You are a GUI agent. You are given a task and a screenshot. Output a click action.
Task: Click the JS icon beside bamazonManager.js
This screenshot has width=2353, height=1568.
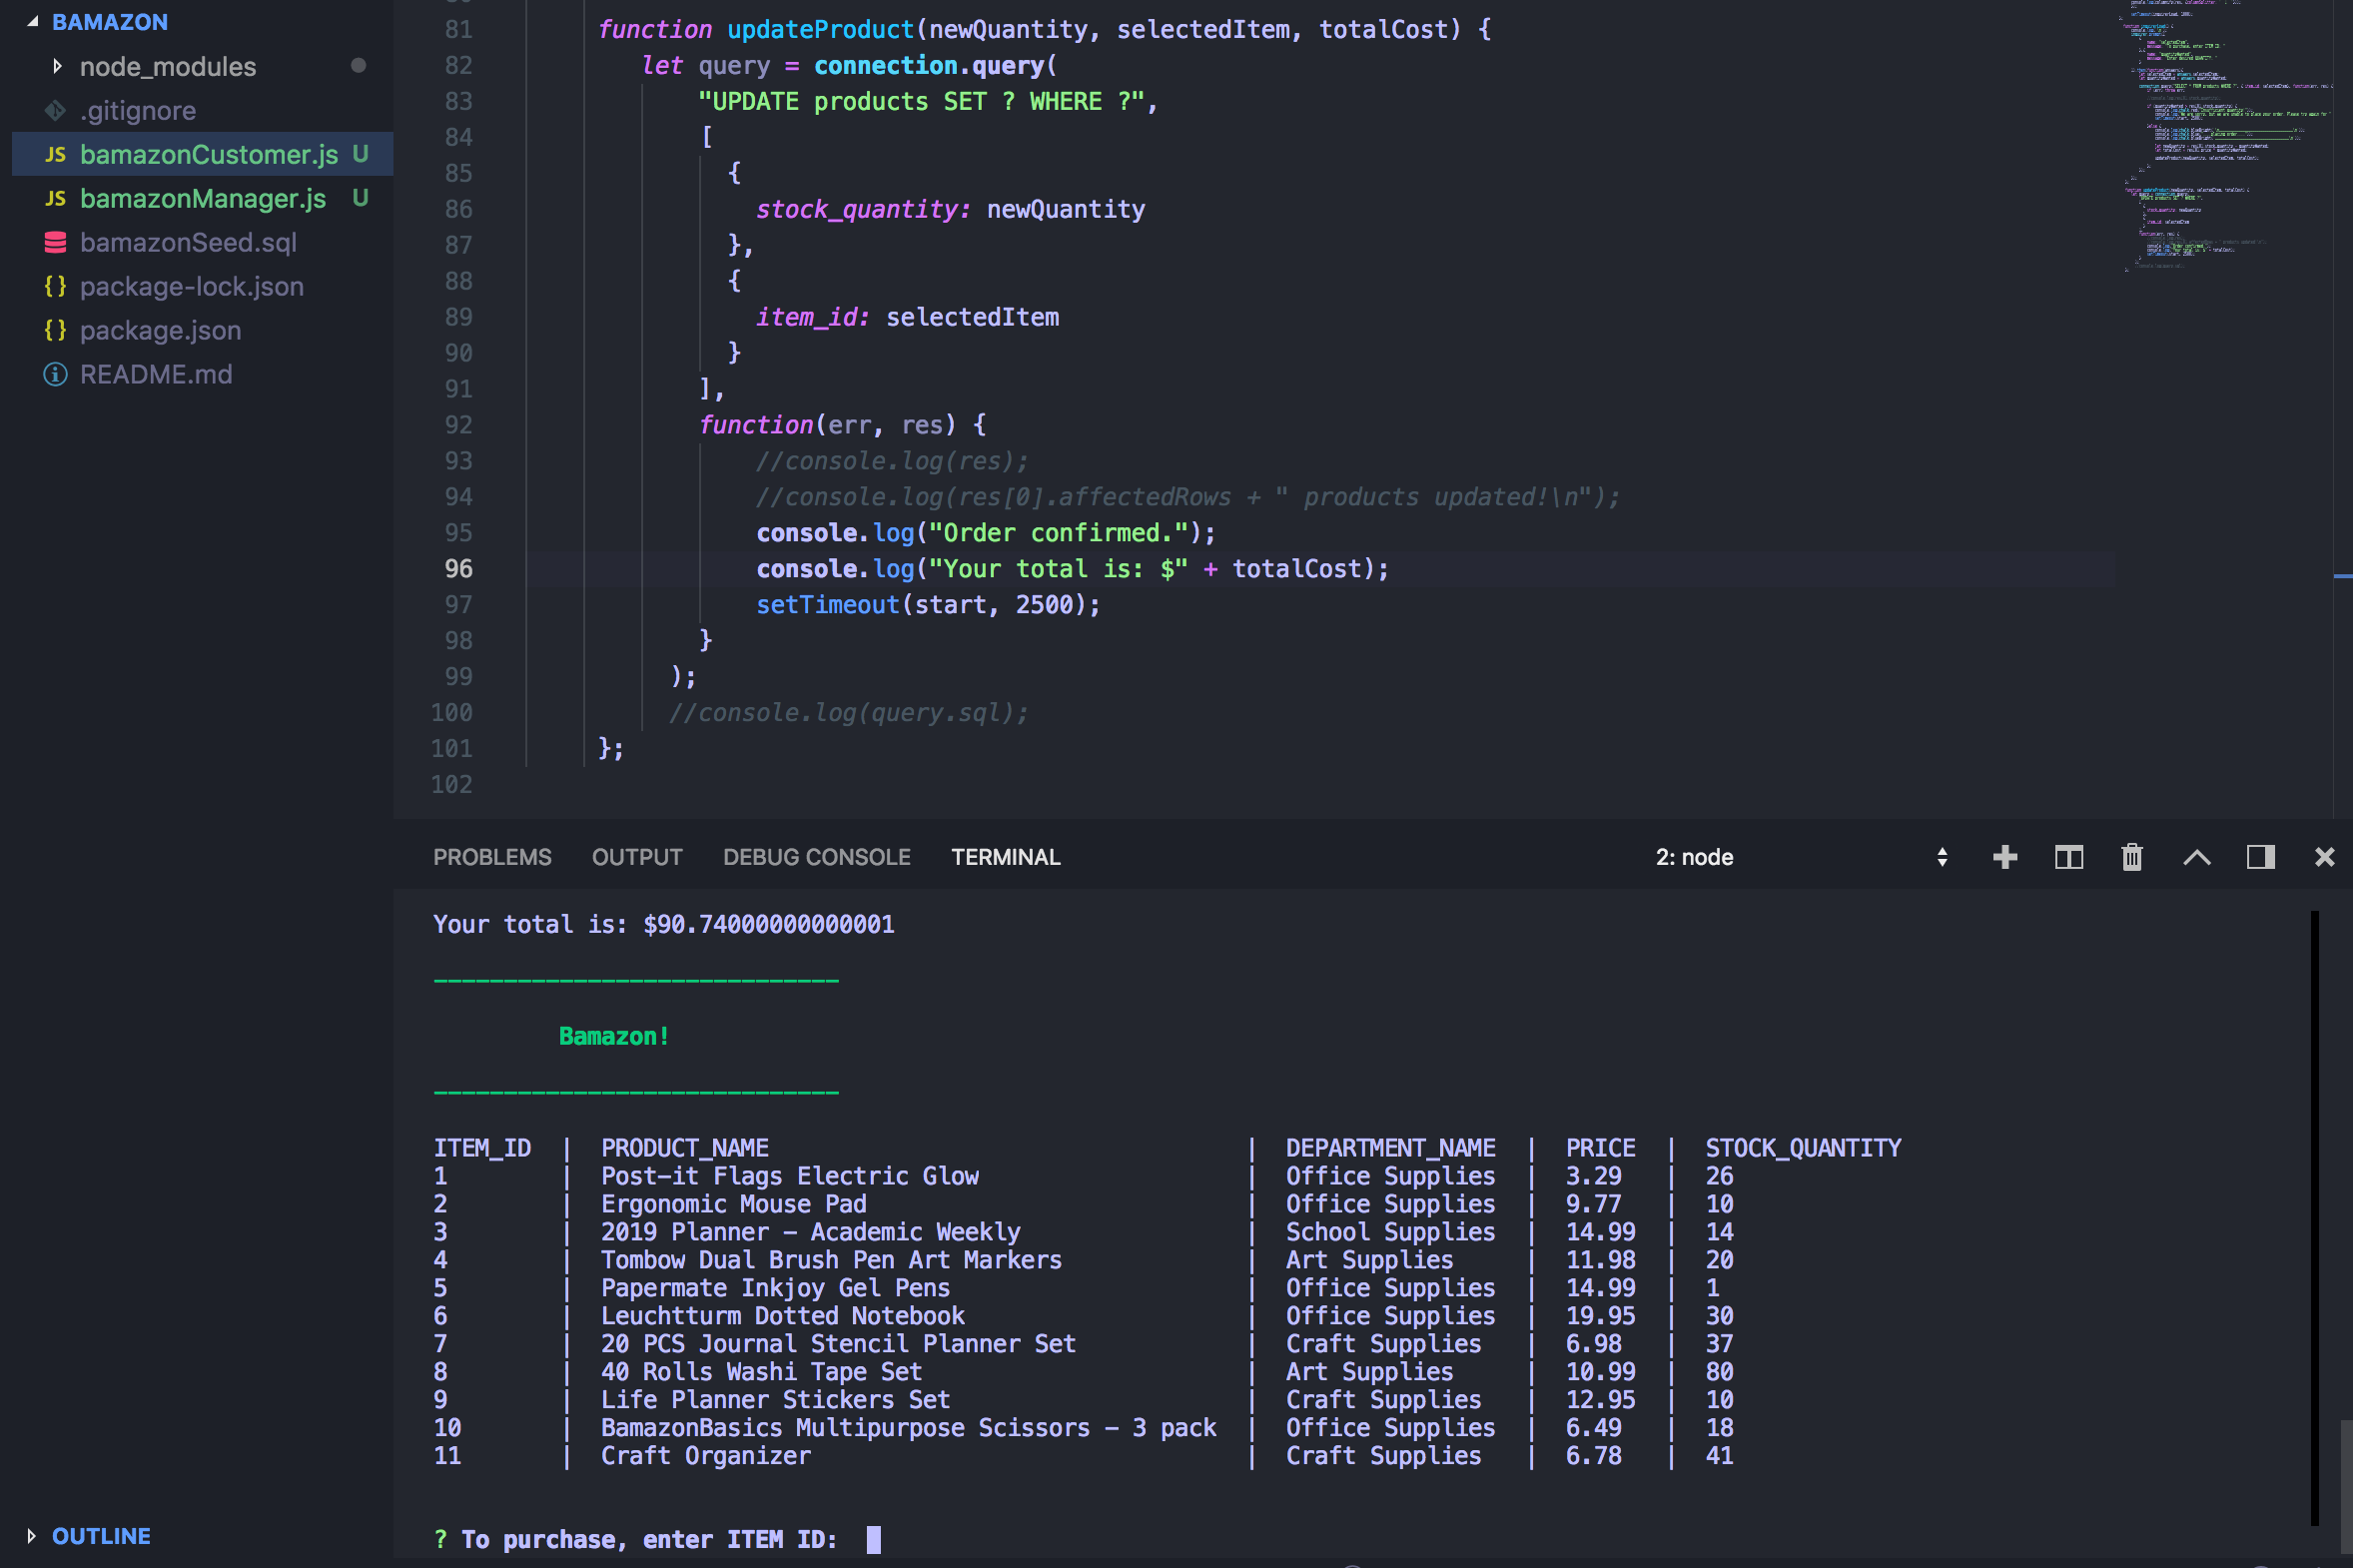tap(55, 198)
